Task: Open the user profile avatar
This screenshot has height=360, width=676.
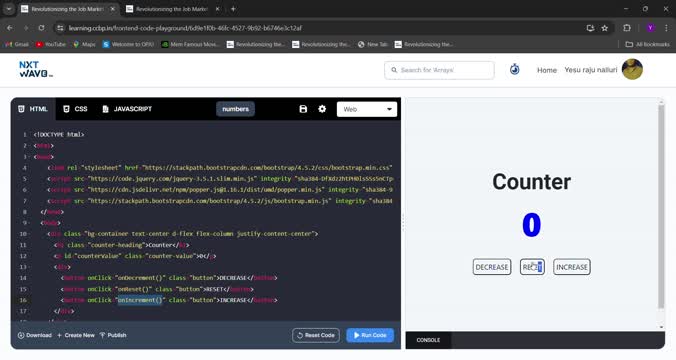Action: 632,69
